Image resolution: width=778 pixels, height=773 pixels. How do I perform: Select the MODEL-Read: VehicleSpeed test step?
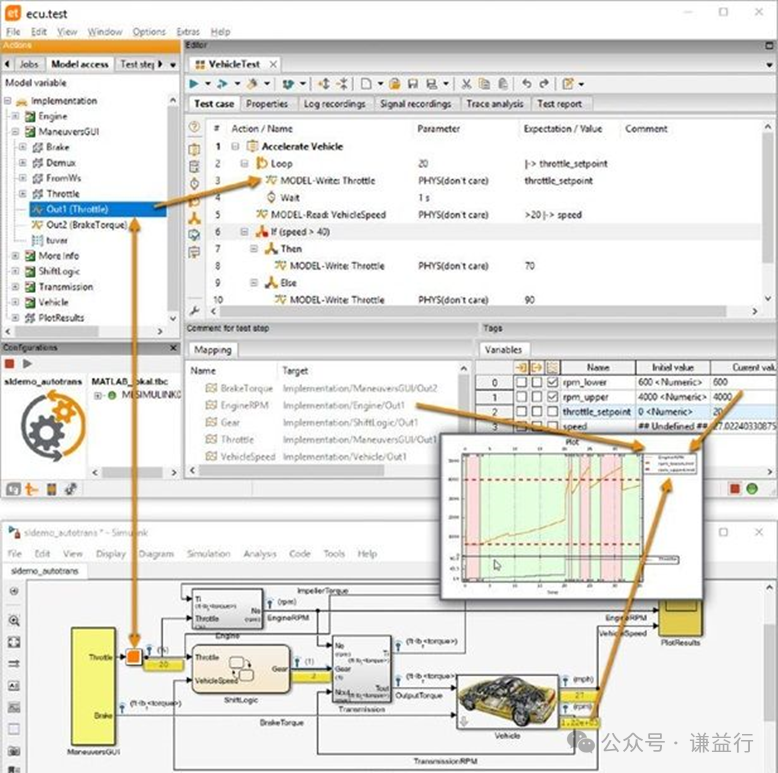coord(328,215)
